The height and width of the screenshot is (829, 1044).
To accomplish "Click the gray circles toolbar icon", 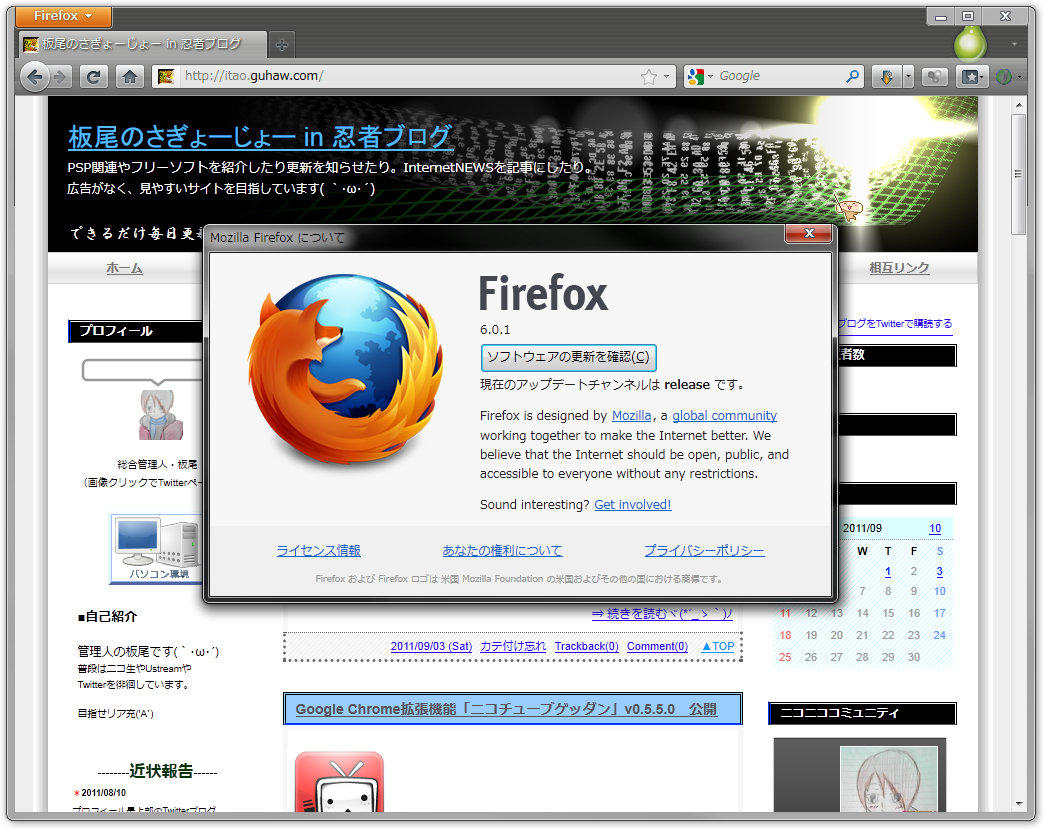I will point(935,77).
